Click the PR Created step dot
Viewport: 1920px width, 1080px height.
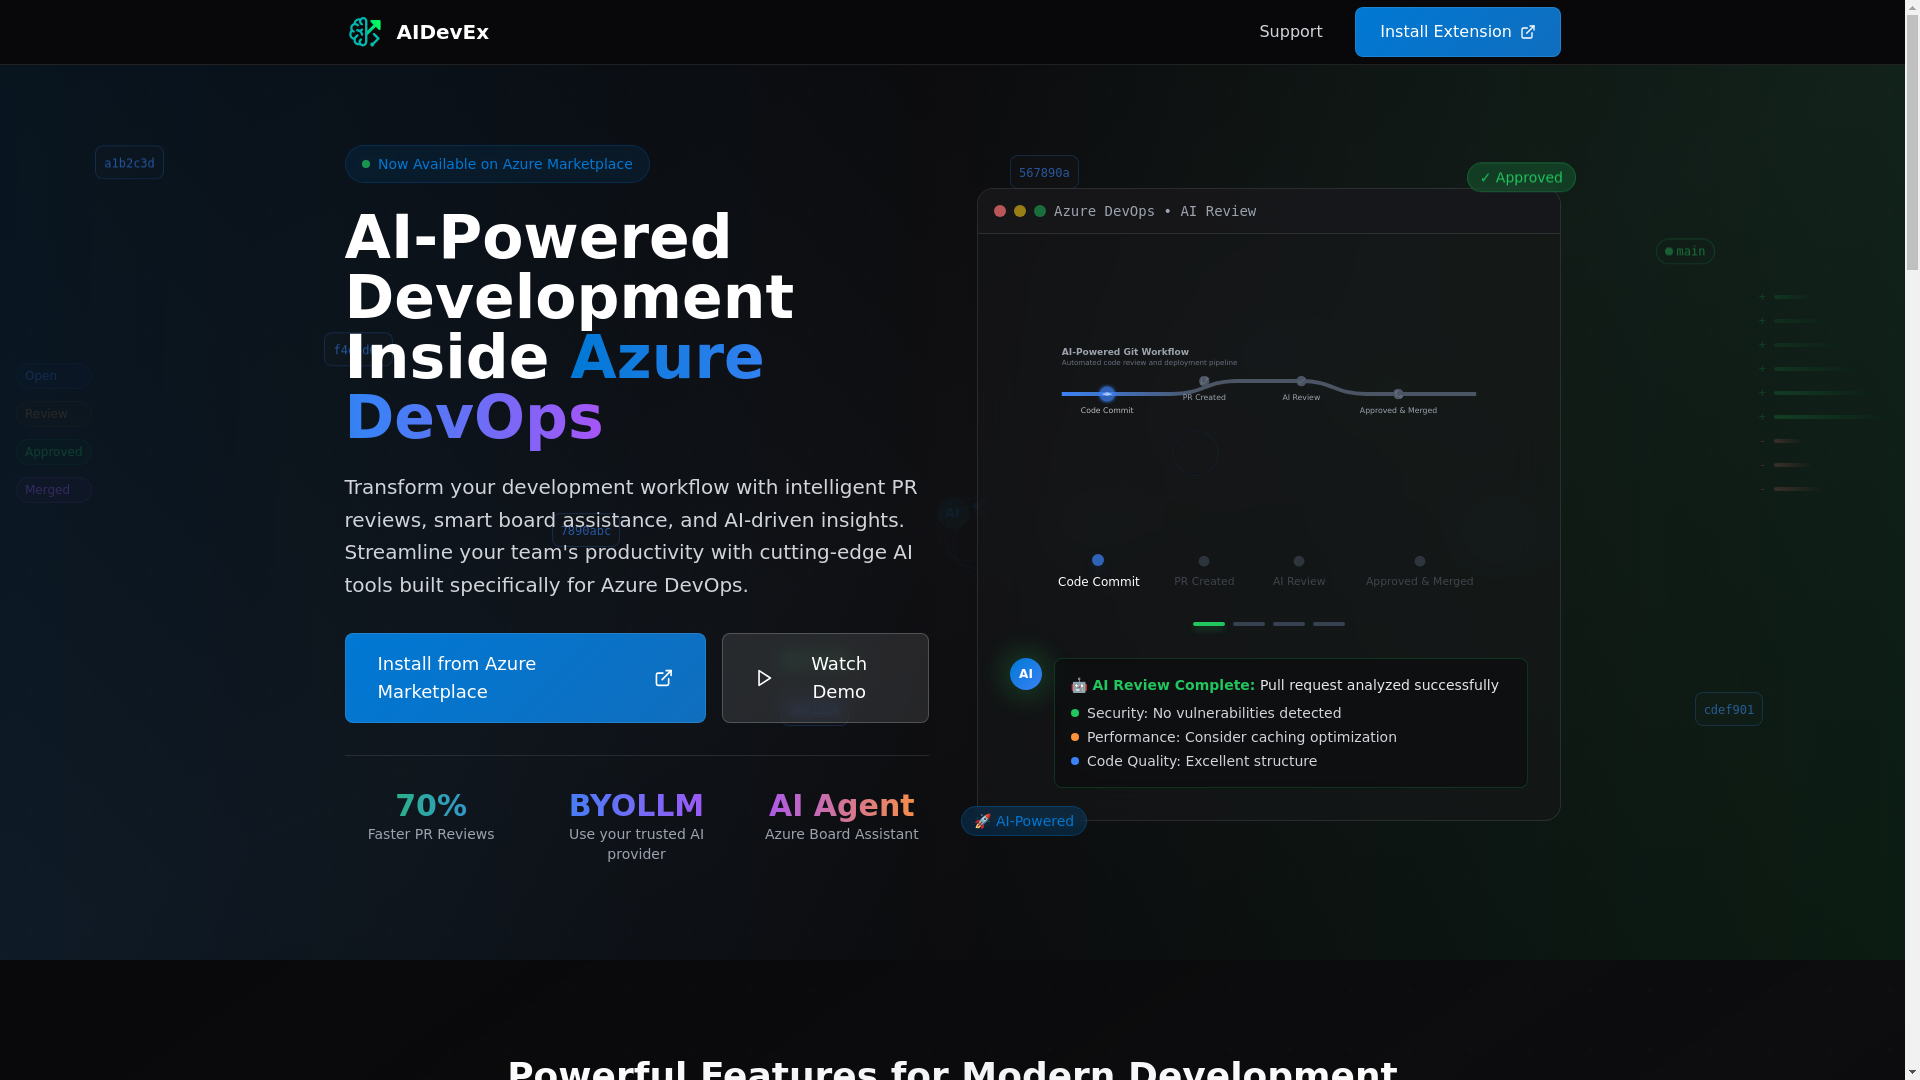click(x=1204, y=561)
